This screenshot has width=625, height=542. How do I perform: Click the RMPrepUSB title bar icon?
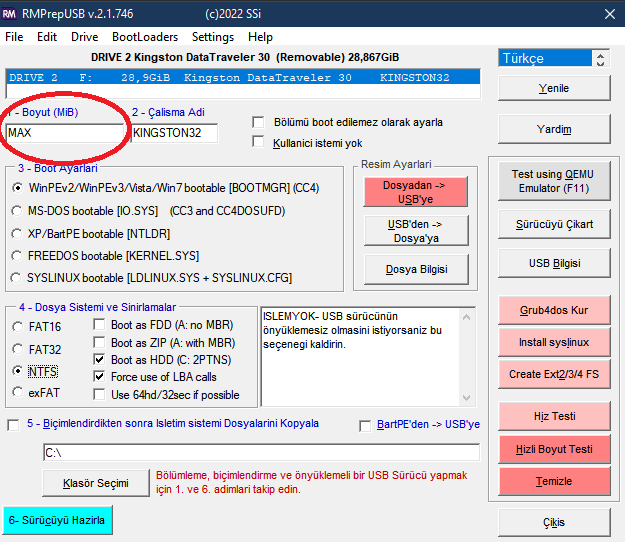(x=9, y=14)
